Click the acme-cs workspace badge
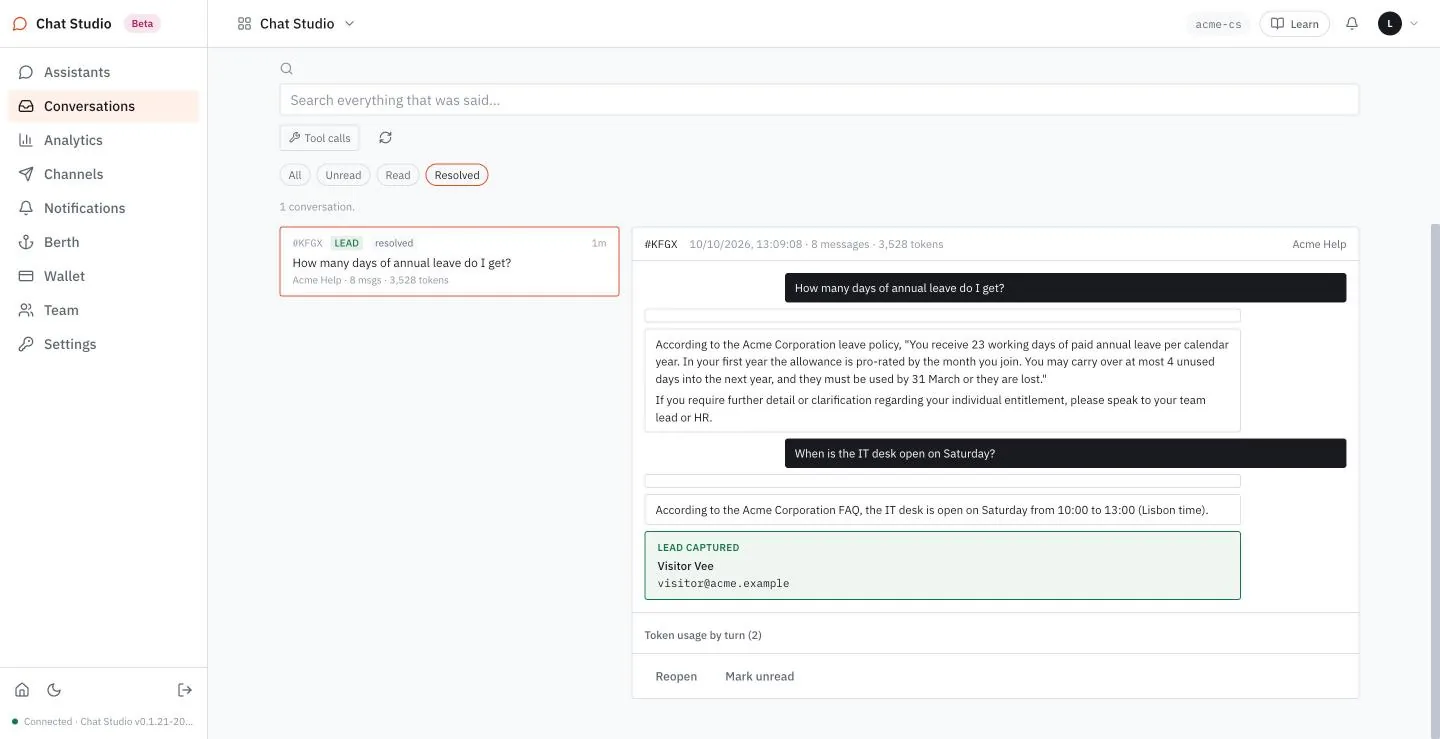The width and height of the screenshot is (1440, 739). [1218, 24]
